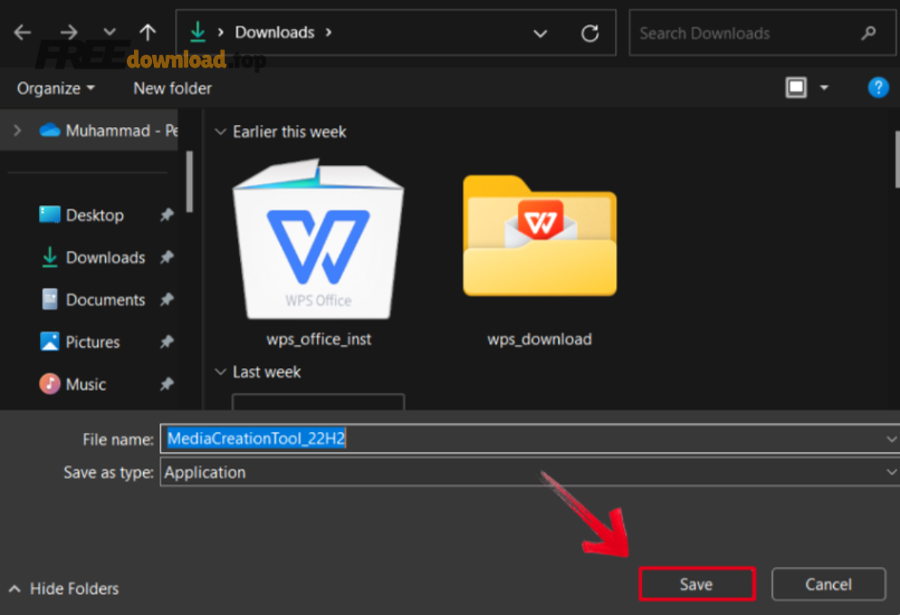Open Desktop in the navigation pane

(x=81, y=215)
